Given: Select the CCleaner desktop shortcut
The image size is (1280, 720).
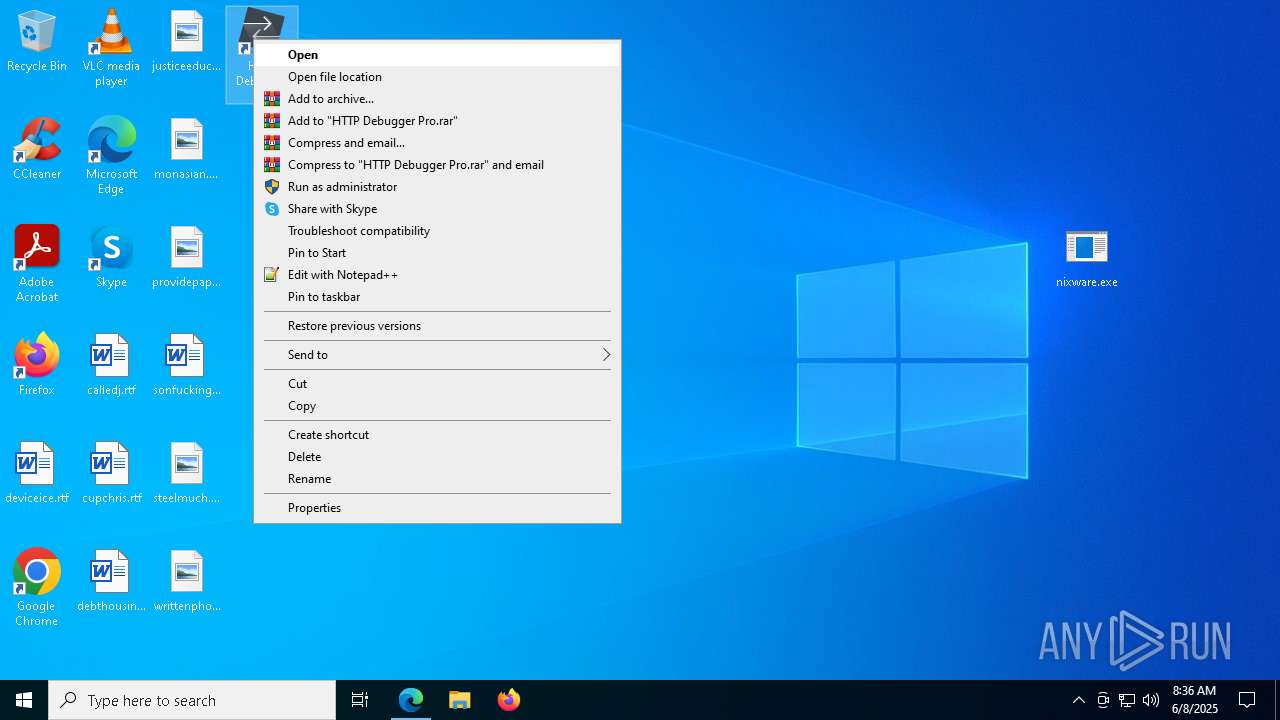Looking at the screenshot, I should 37,150.
